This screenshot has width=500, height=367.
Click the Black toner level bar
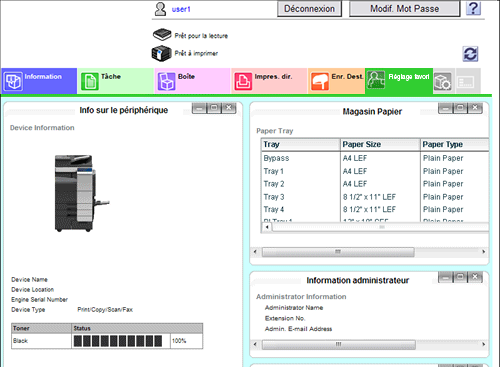pos(118,341)
